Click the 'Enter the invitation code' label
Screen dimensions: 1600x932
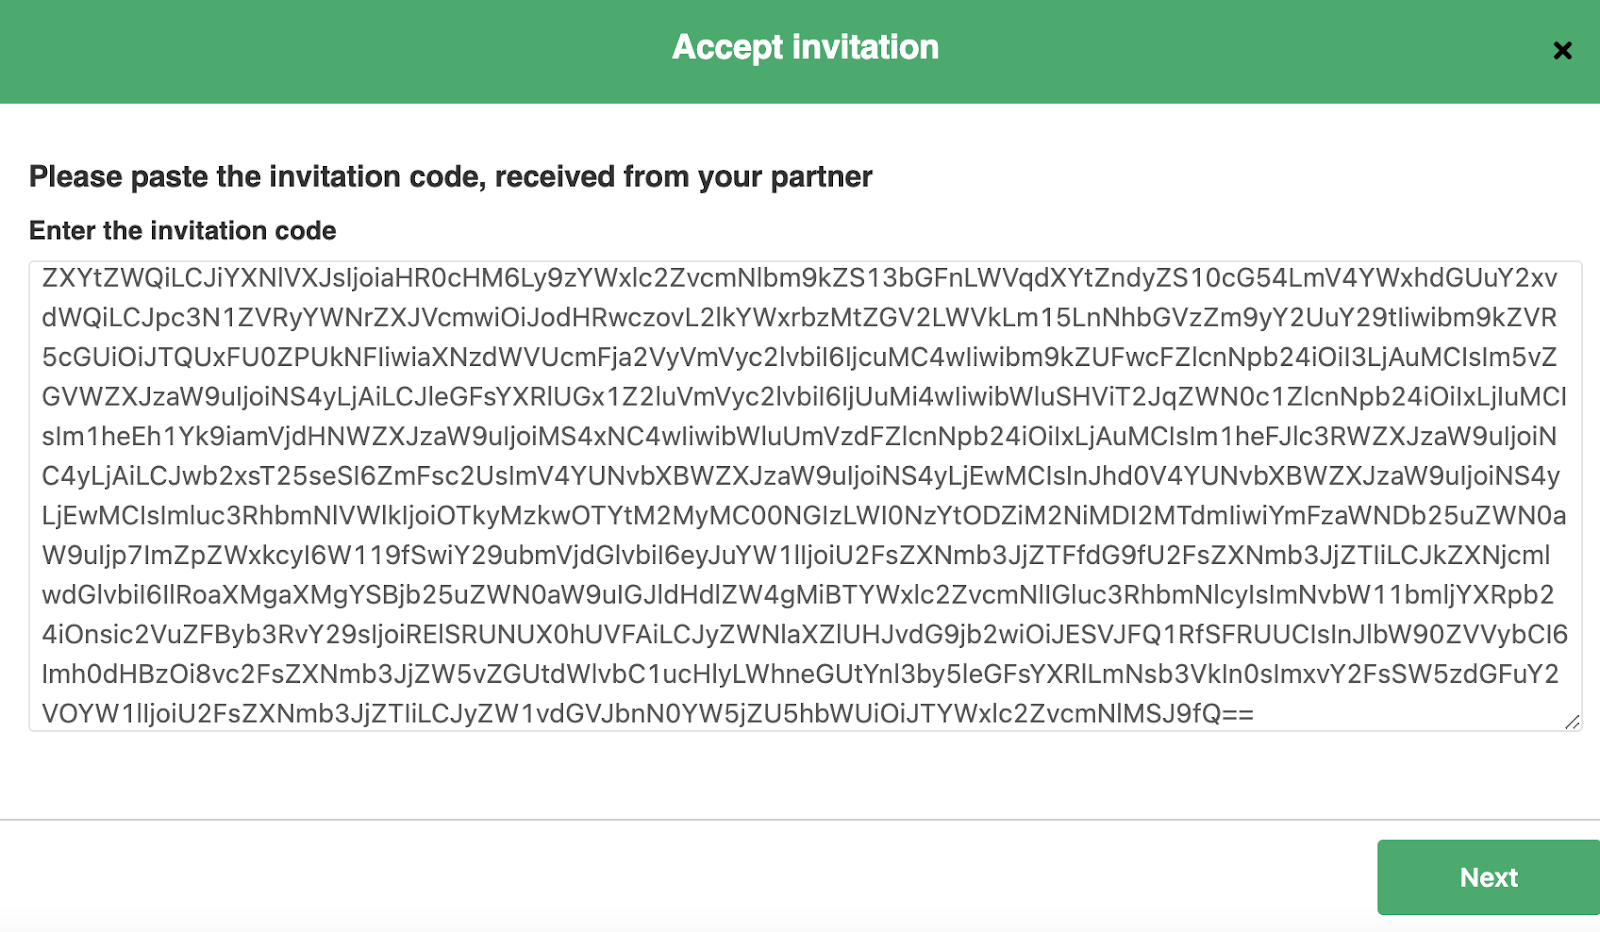(183, 231)
